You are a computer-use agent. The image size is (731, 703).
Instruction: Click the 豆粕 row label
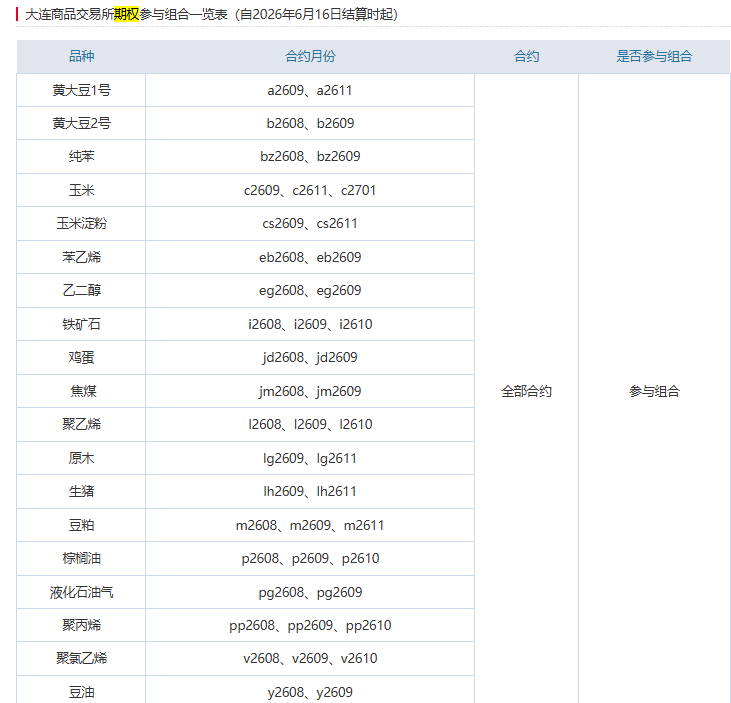[82, 525]
